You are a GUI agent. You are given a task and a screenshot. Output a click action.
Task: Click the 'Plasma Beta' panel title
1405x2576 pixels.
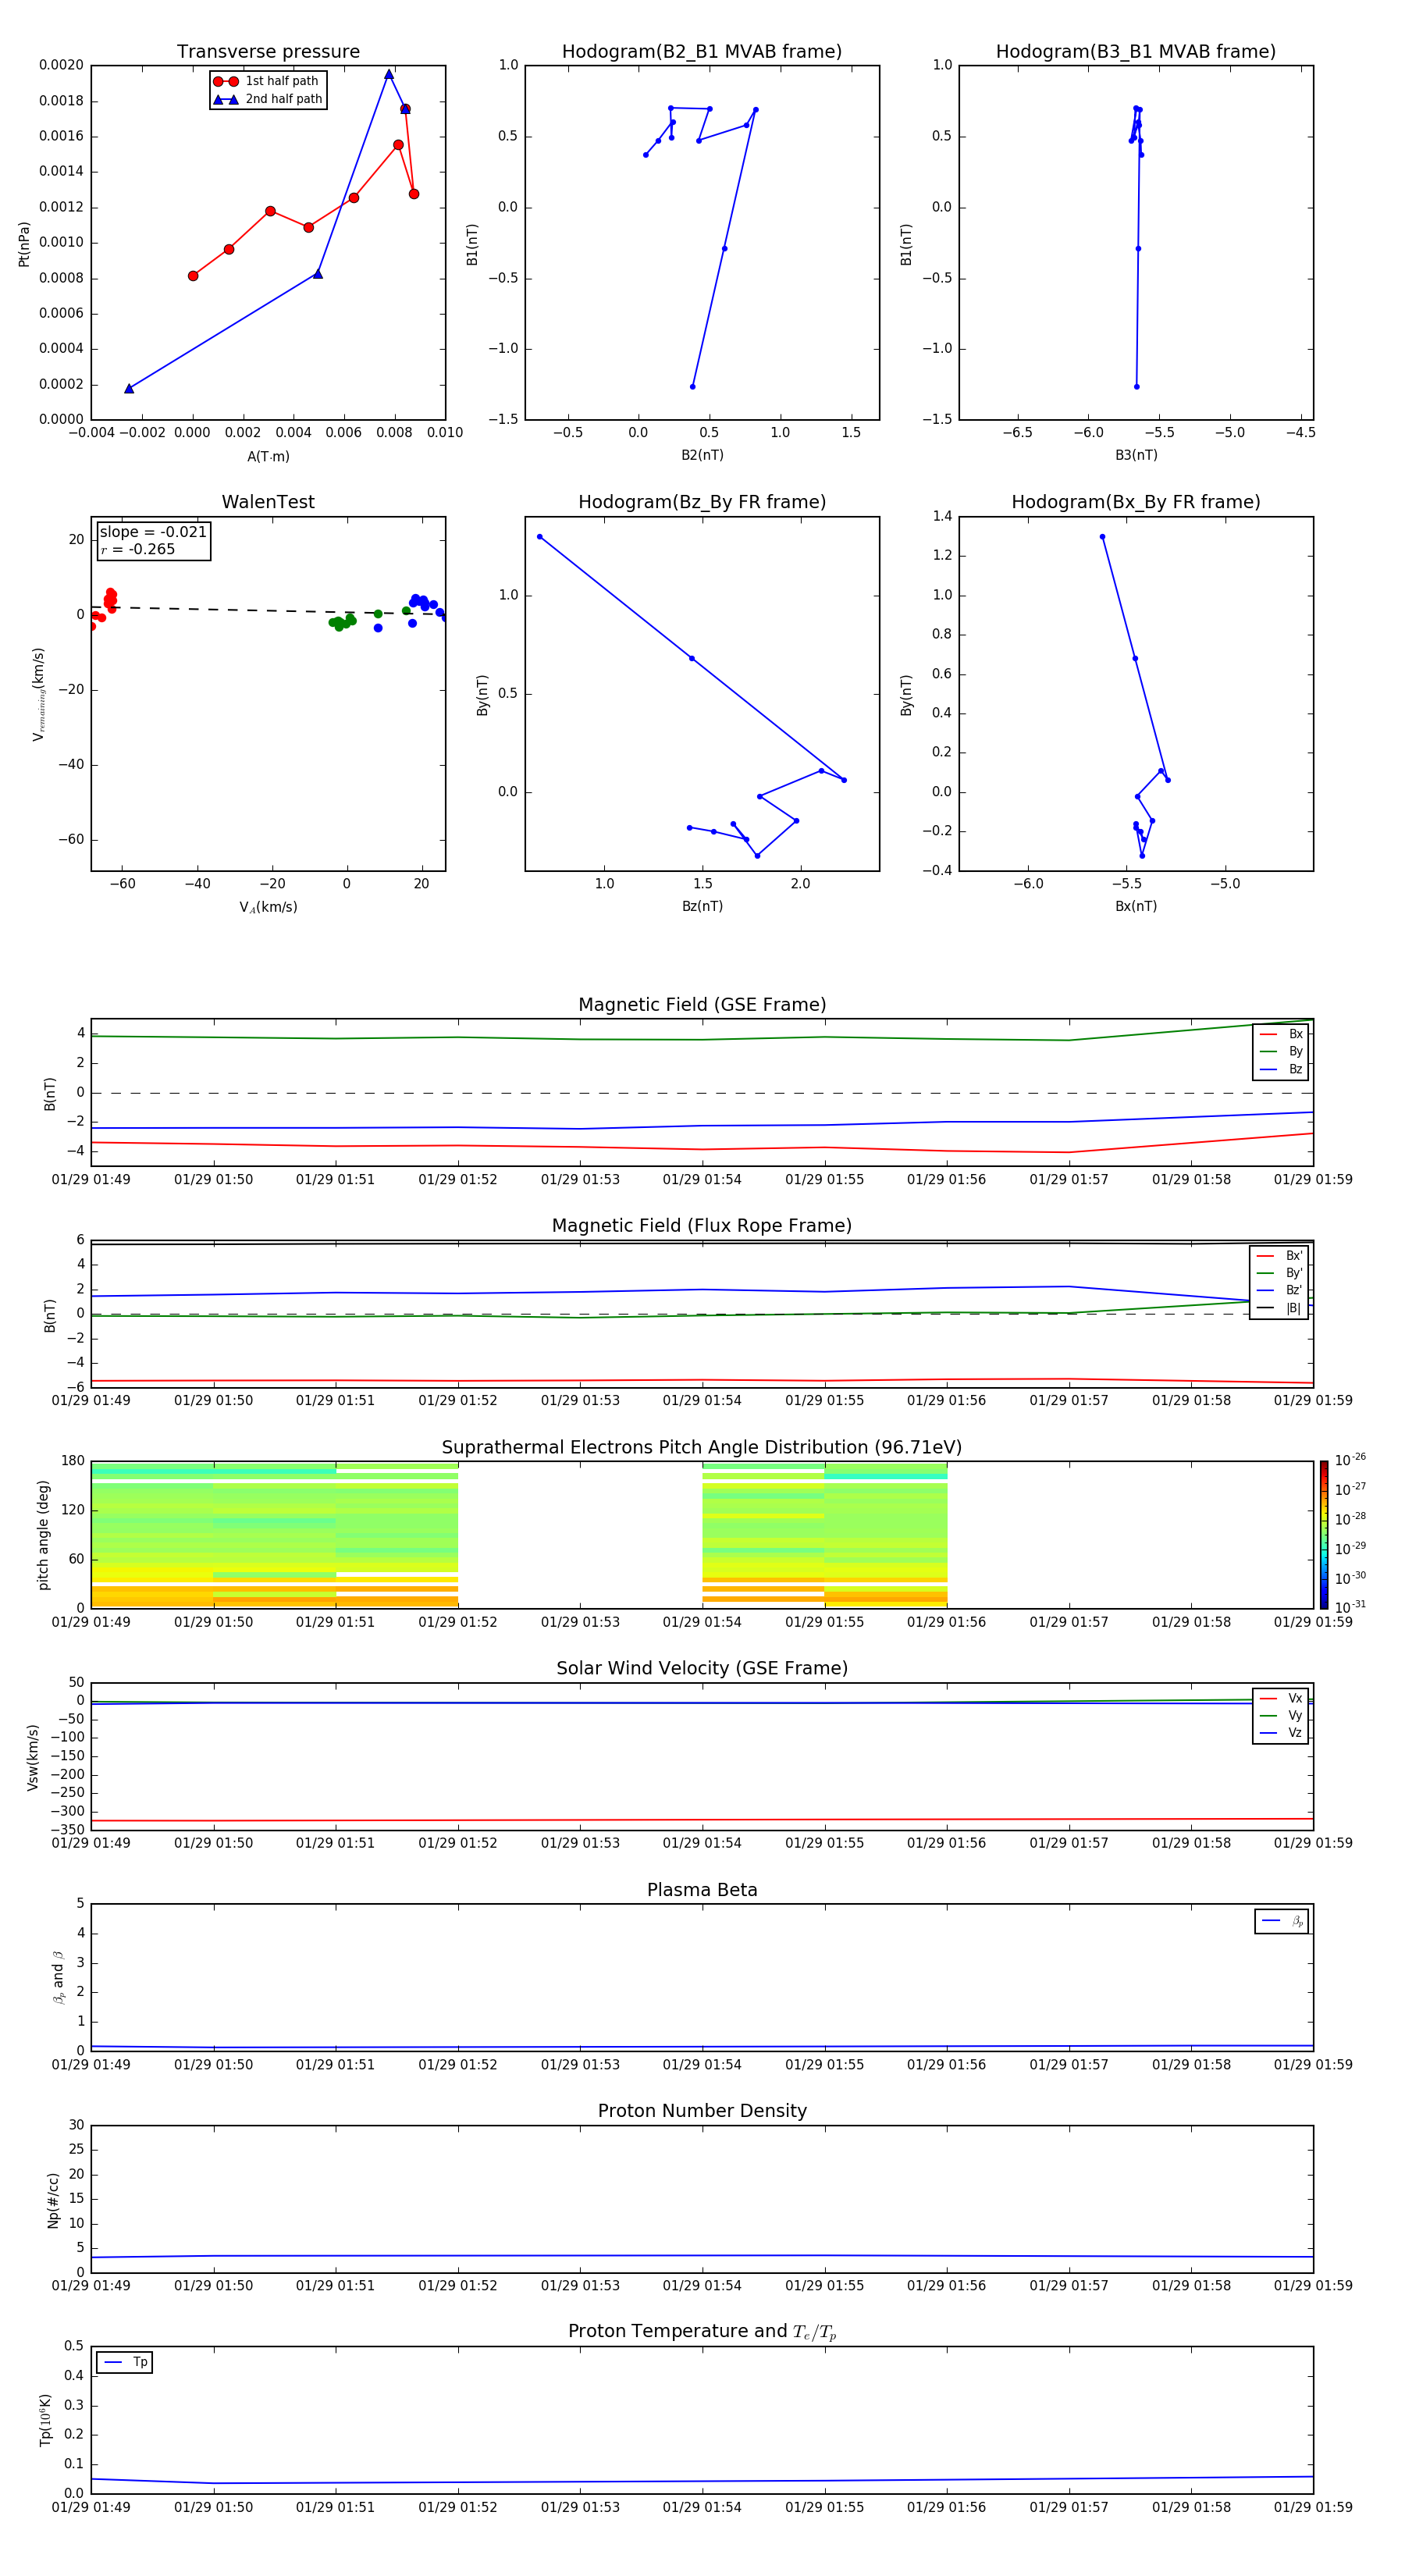(x=702, y=1890)
